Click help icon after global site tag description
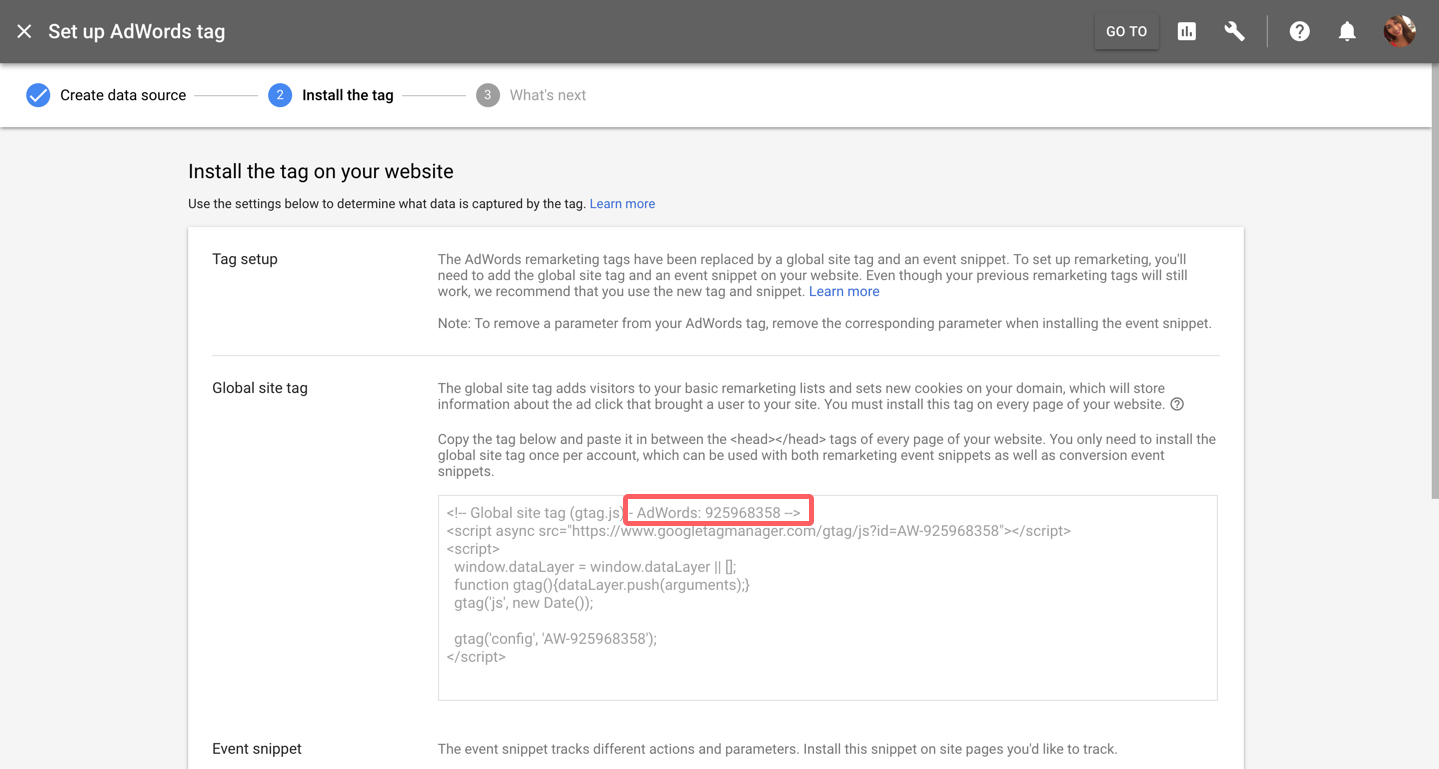The height and width of the screenshot is (769, 1439). 1177,405
